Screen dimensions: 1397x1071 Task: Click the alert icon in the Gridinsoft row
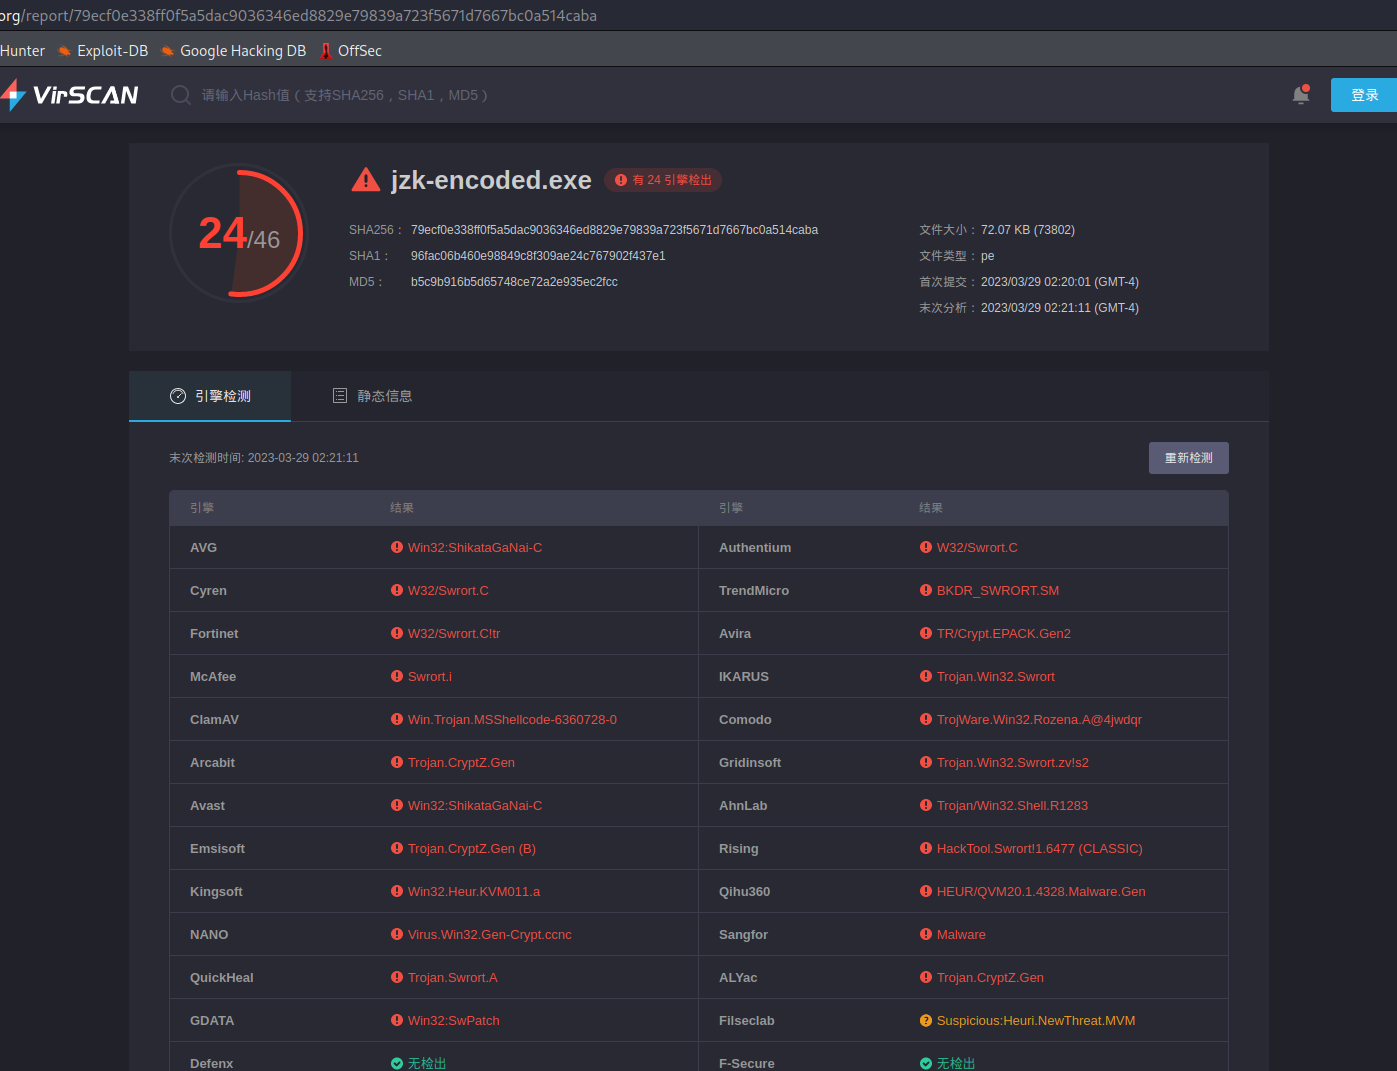tap(926, 762)
